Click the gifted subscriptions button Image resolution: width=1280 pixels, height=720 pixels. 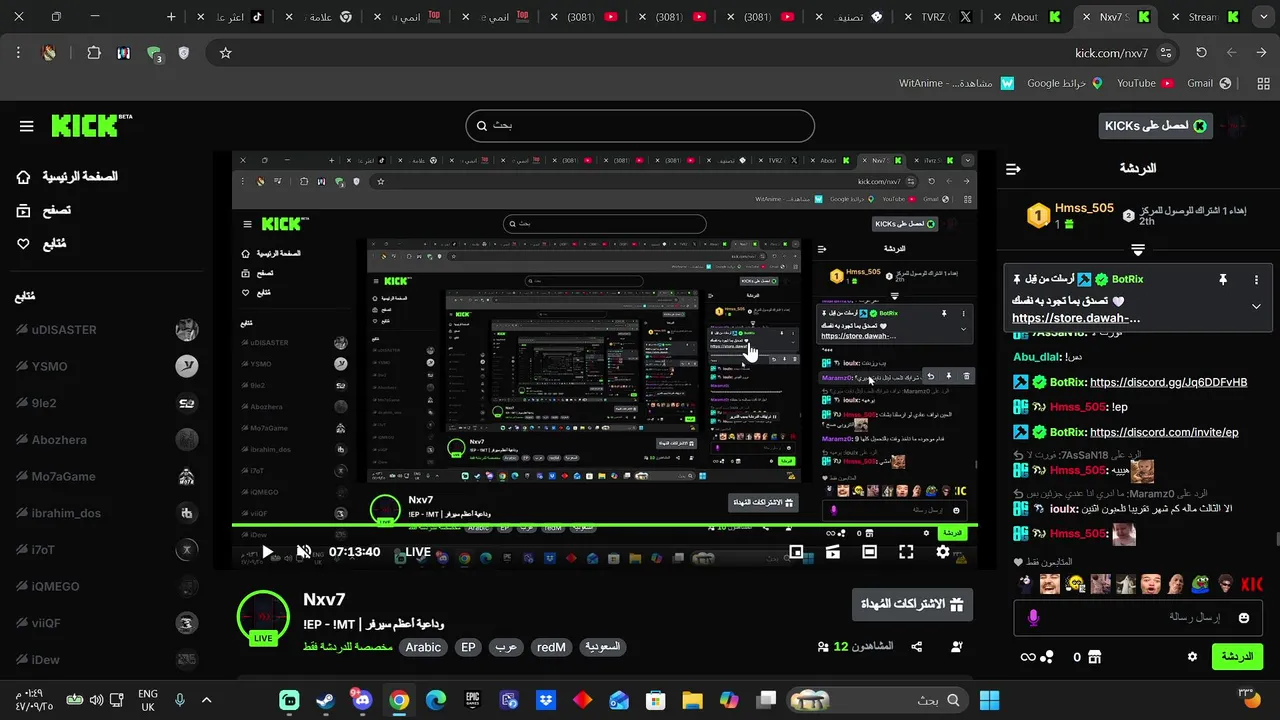tap(912, 604)
